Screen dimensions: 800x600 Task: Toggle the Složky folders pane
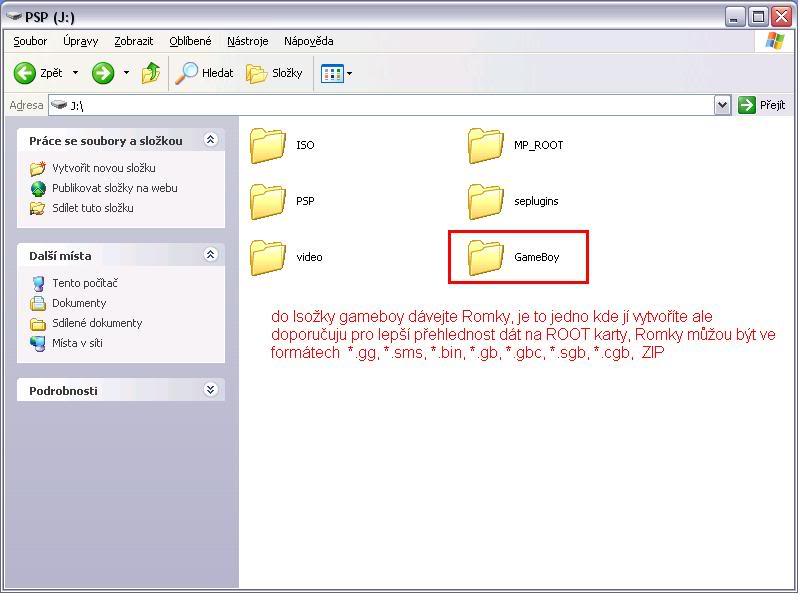pos(274,73)
